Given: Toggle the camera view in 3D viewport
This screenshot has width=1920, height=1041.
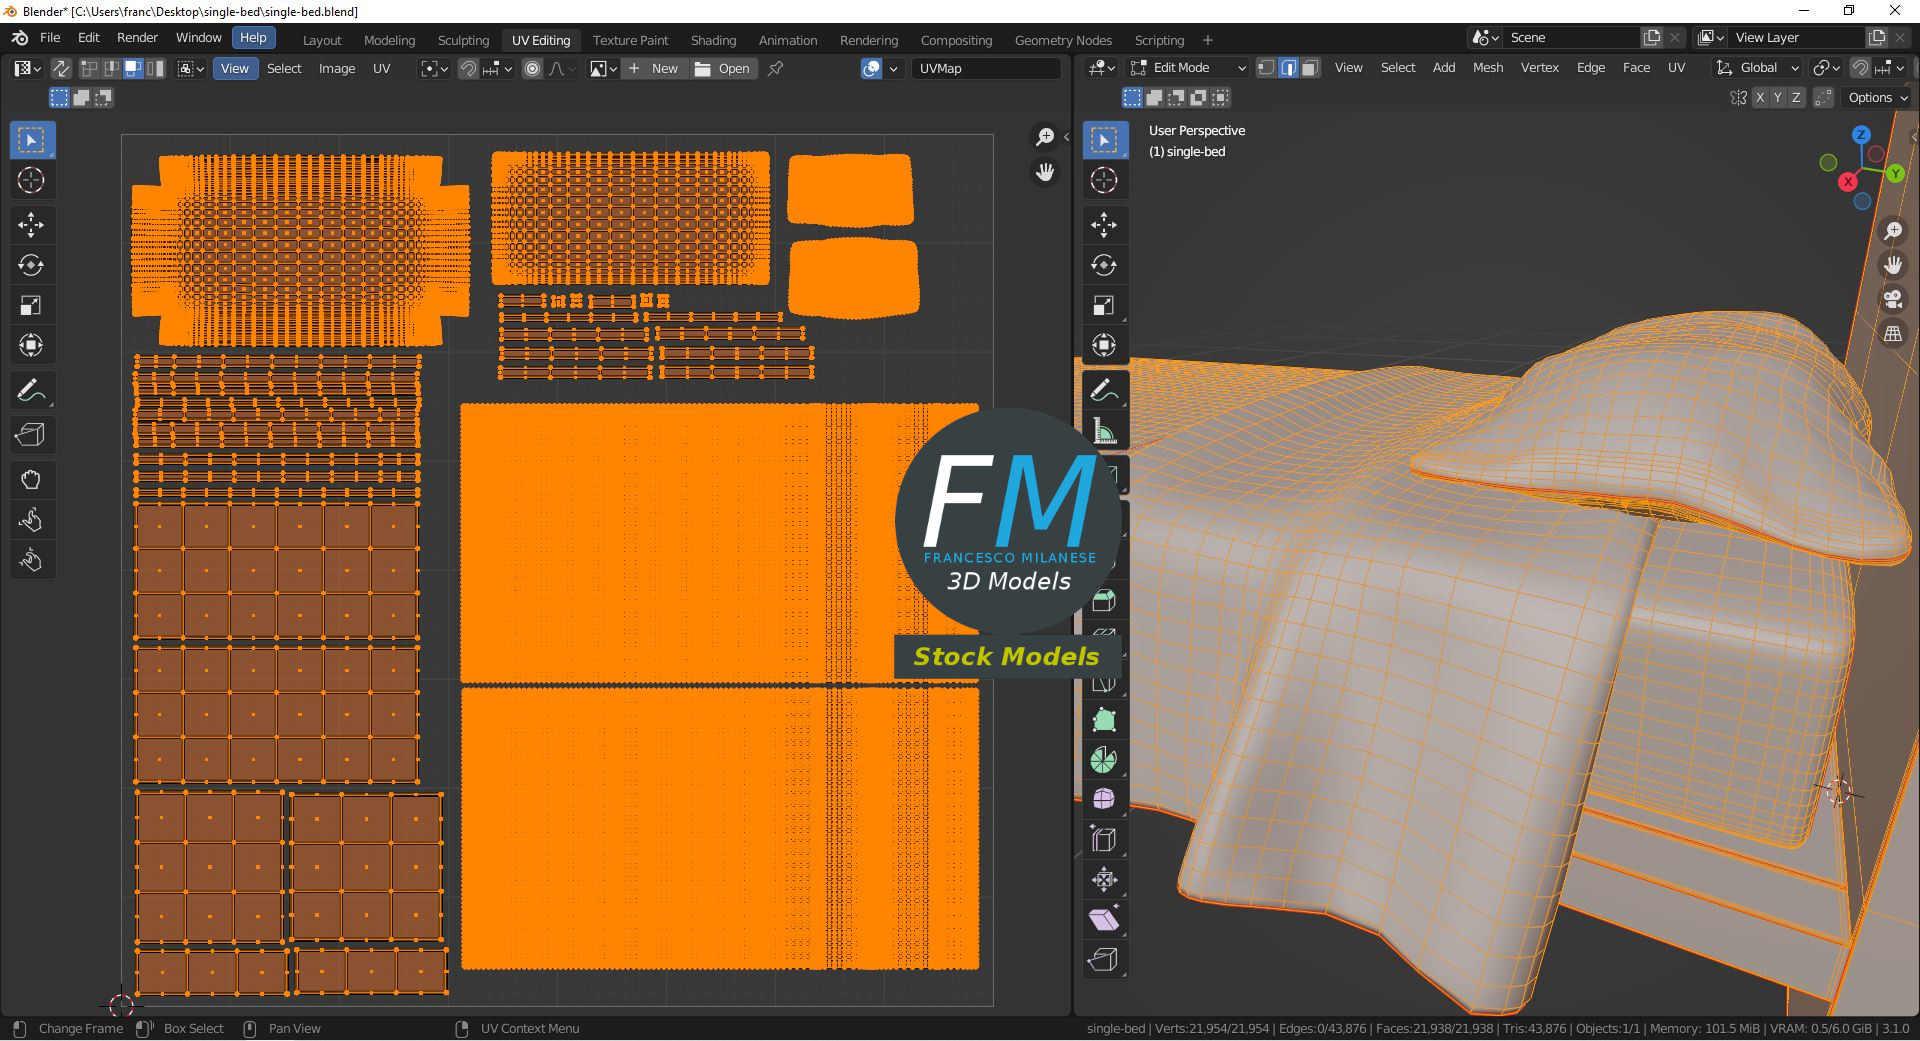Looking at the screenshot, I should [1893, 299].
